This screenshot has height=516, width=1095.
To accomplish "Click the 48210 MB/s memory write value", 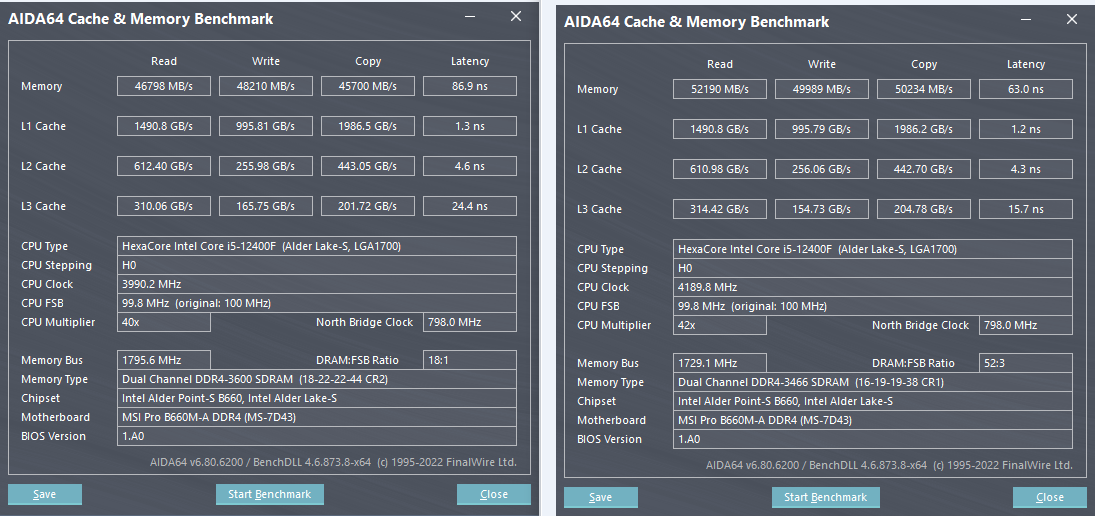I will 266,86.
